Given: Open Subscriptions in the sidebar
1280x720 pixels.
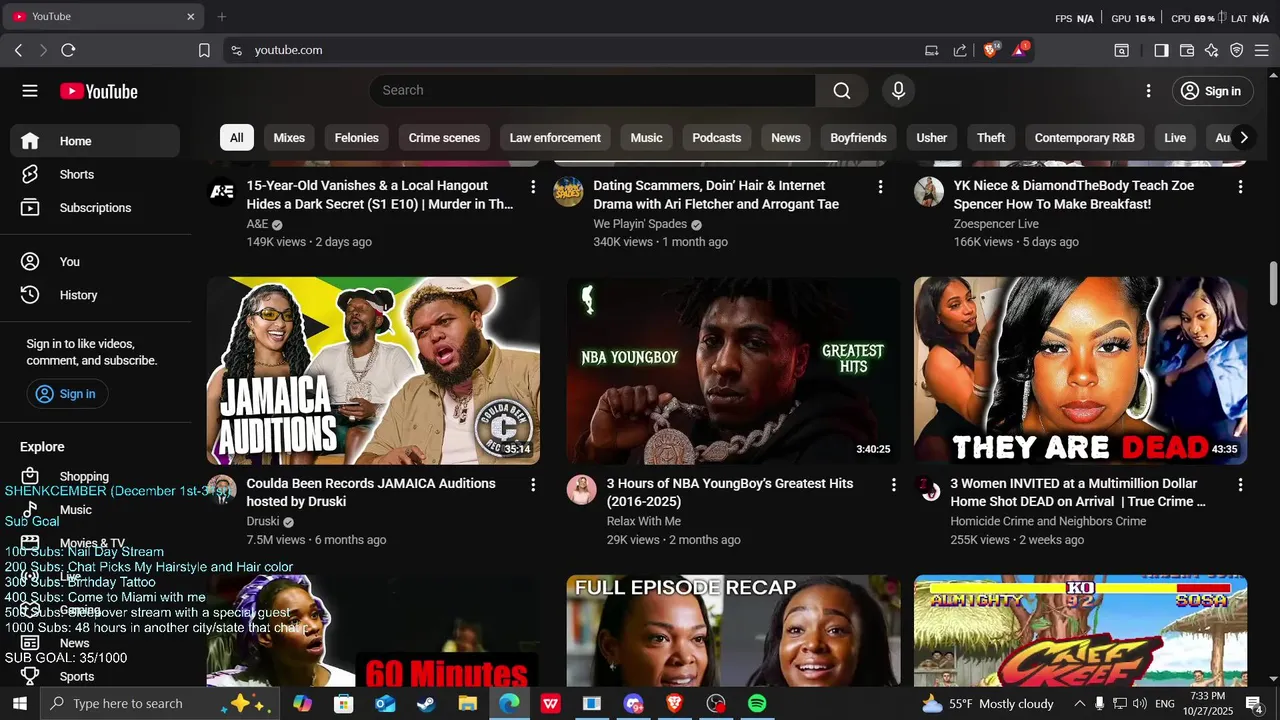Looking at the screenshot, I should 96,208.
